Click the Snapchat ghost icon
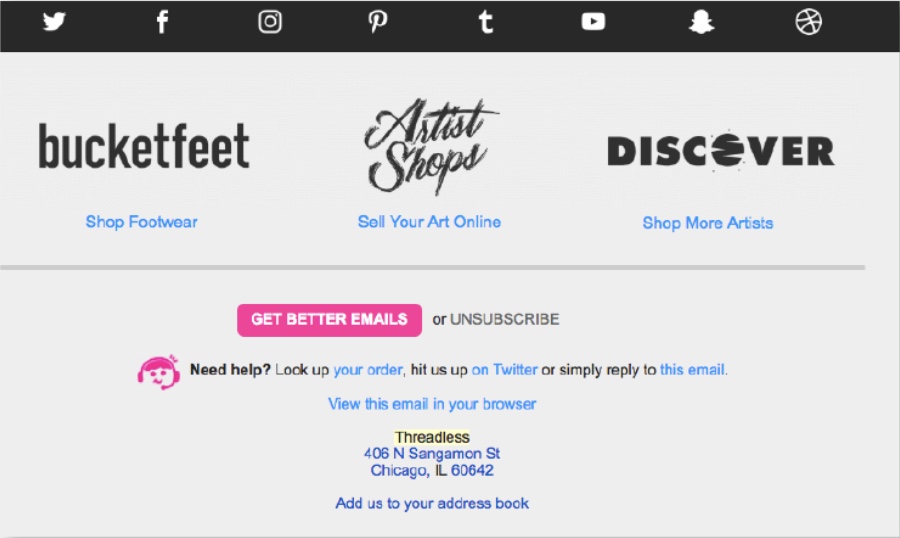The height and width of the screenshot is (538, 900). pyautogui.click(x=701, y=22)
